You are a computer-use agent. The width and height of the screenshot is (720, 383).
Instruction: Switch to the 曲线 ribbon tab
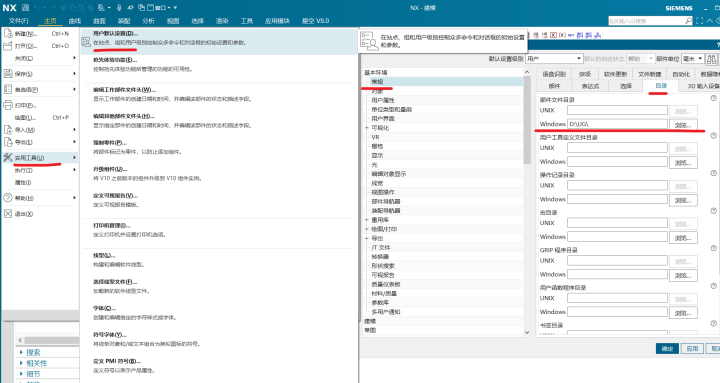point(75,21)
